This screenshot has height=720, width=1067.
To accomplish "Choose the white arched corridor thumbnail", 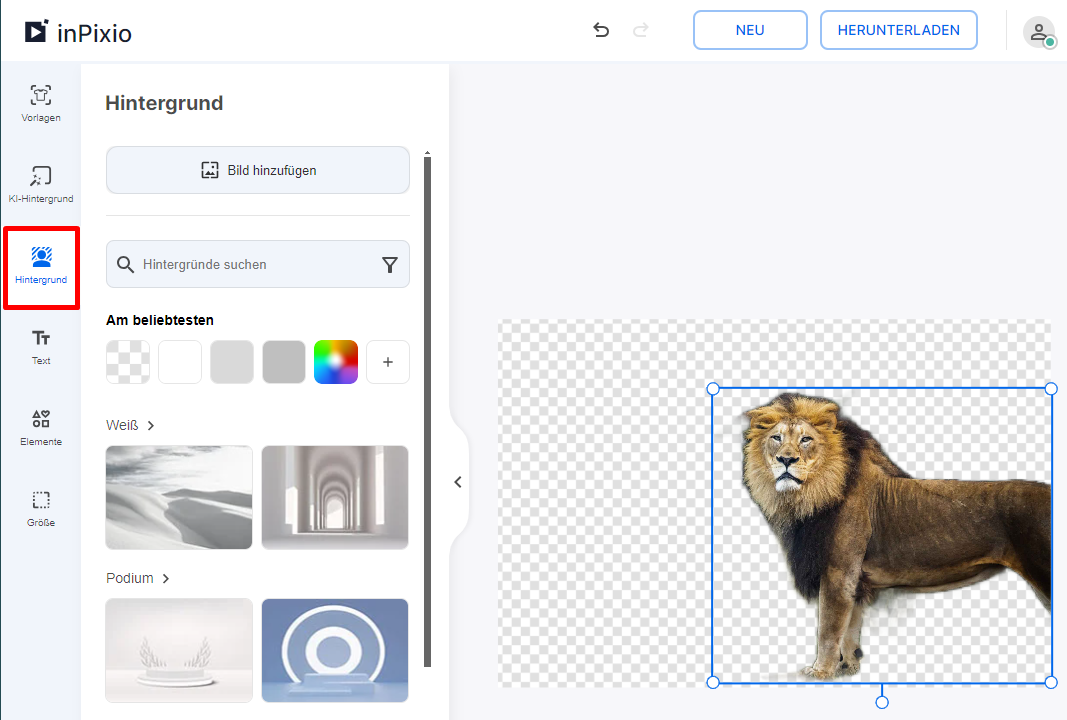I will (335, 497).
